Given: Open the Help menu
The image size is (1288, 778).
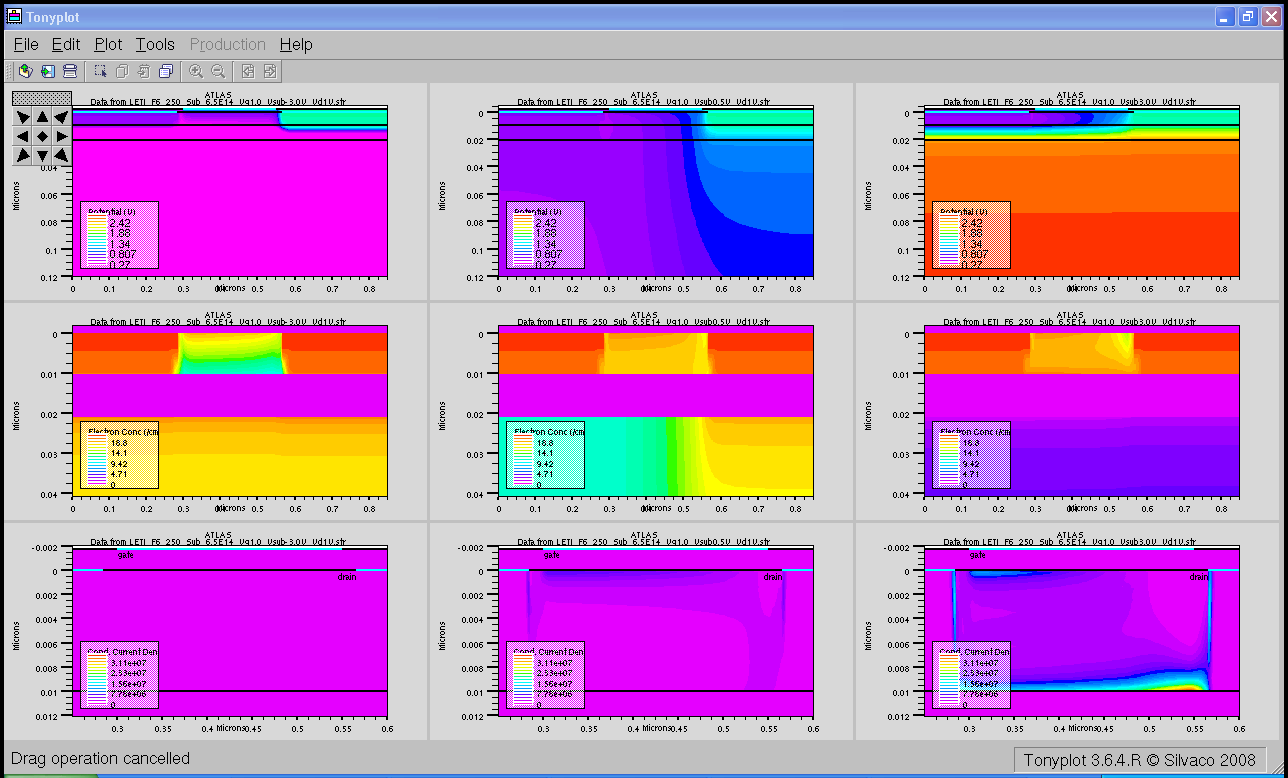Looking at the screenshot, I should click(x=296, y=45).
